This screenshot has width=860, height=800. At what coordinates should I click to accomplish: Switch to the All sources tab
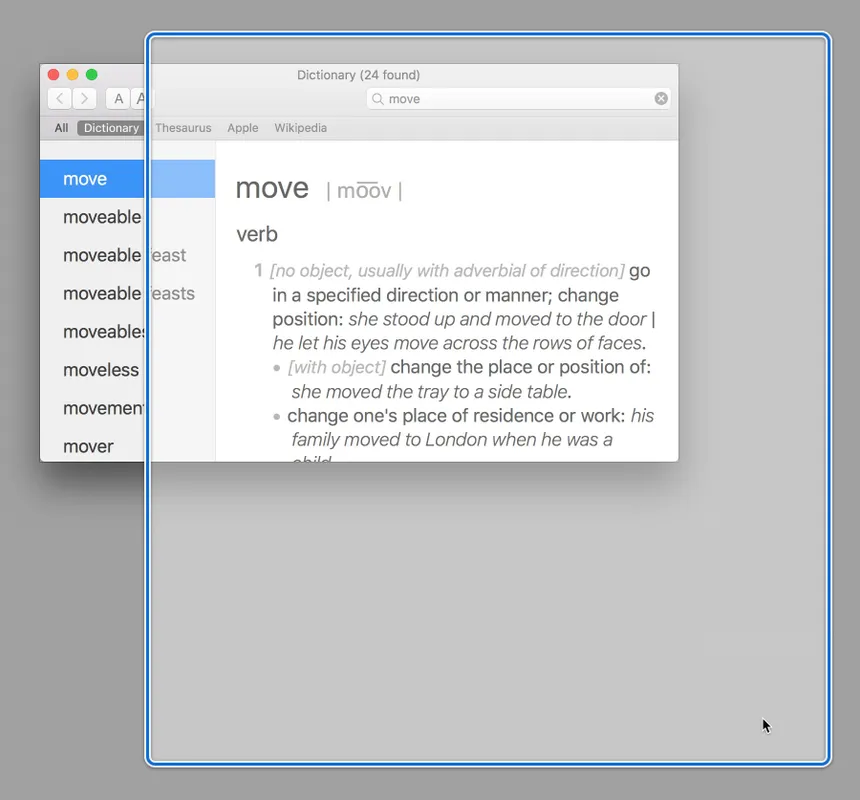click(62, 128)
